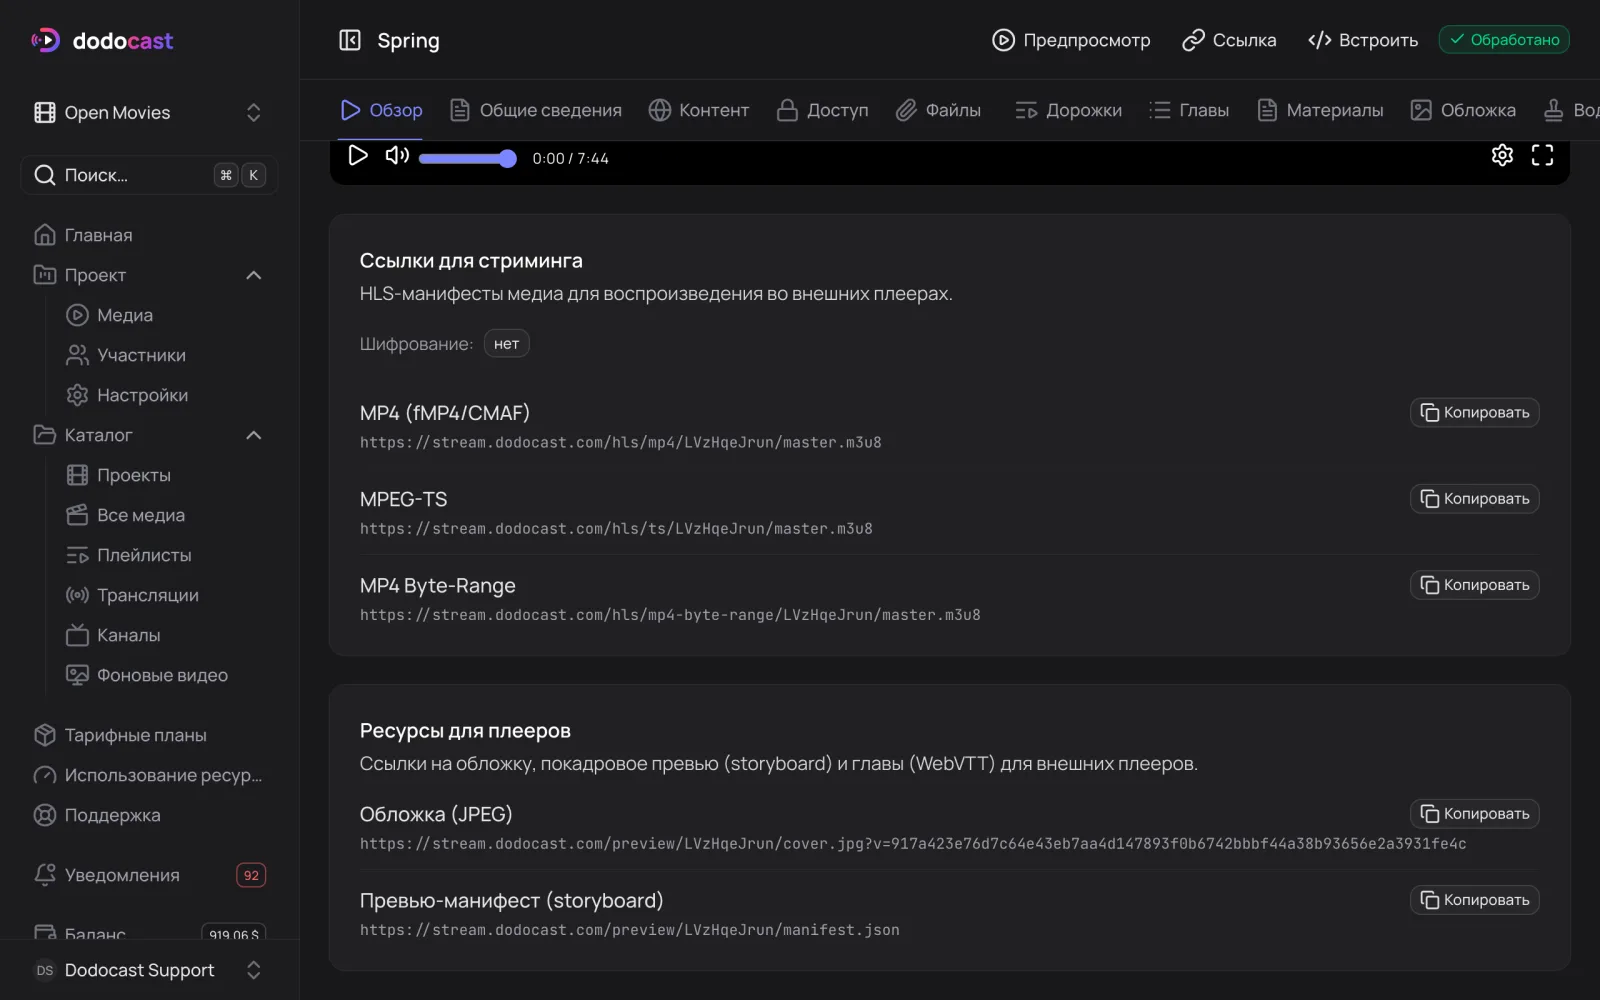Switch to Контент tab
The width and height of the screenshot is (1600, 1000).
tap(699, 110)
